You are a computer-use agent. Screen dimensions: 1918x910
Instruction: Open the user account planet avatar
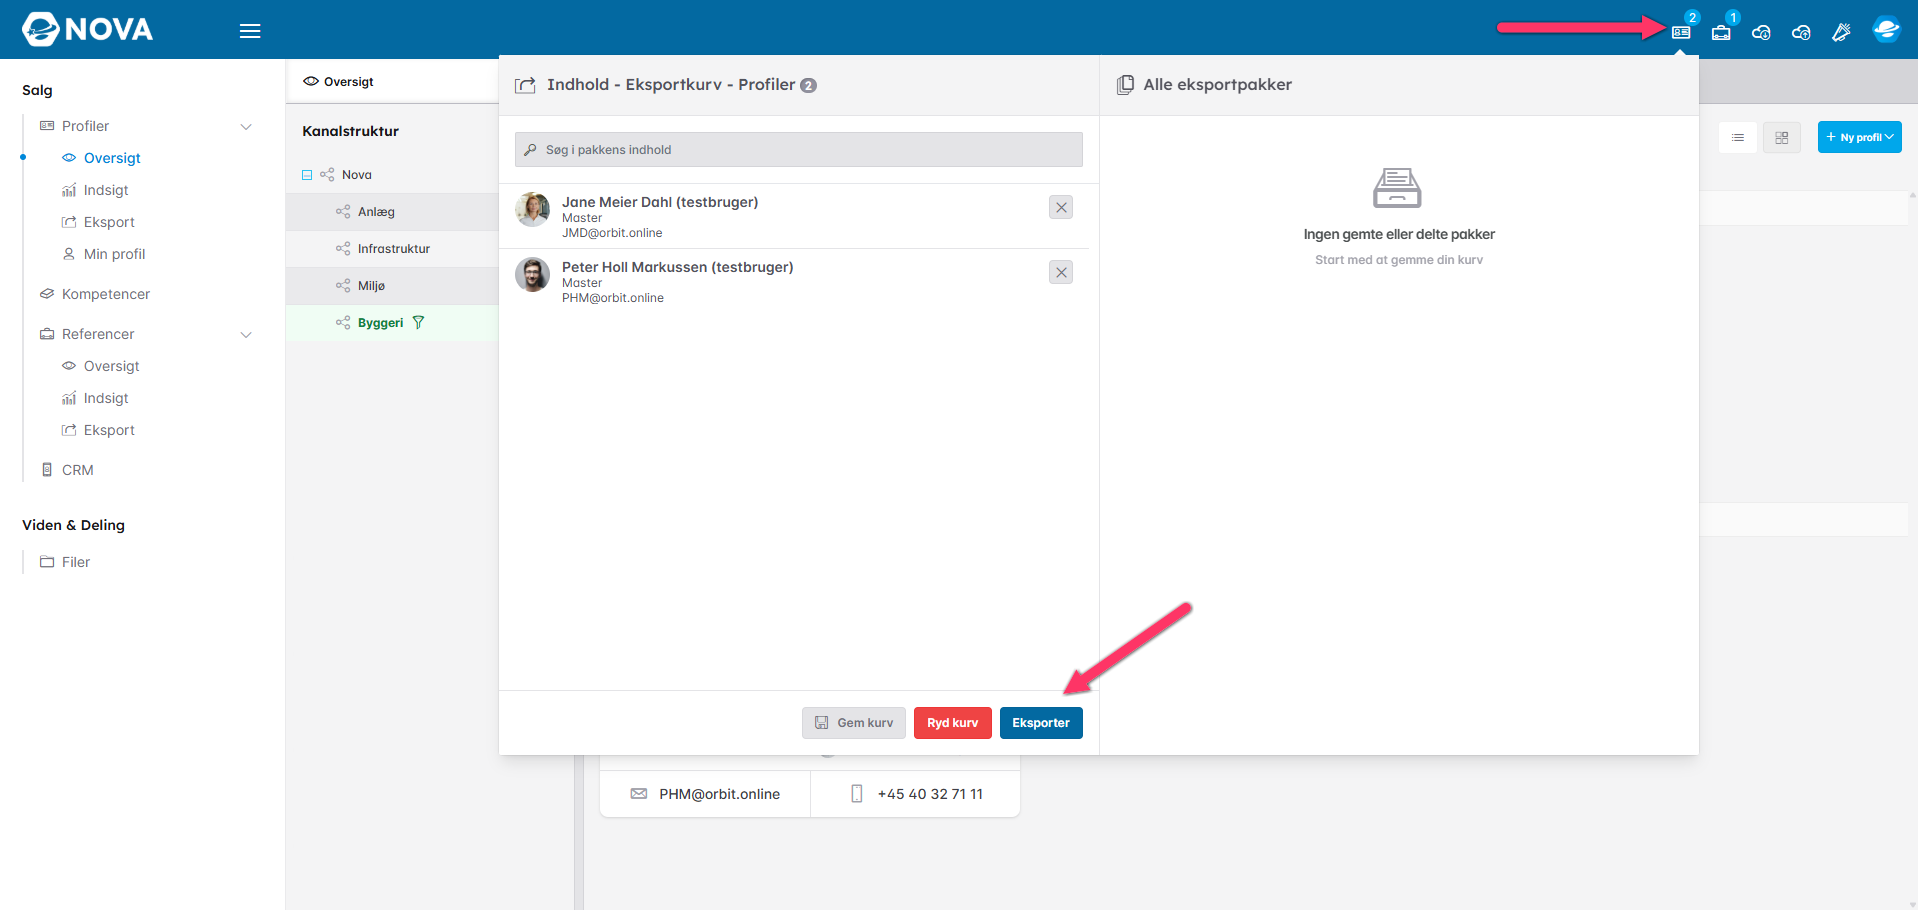click(x=1886, y=30)
